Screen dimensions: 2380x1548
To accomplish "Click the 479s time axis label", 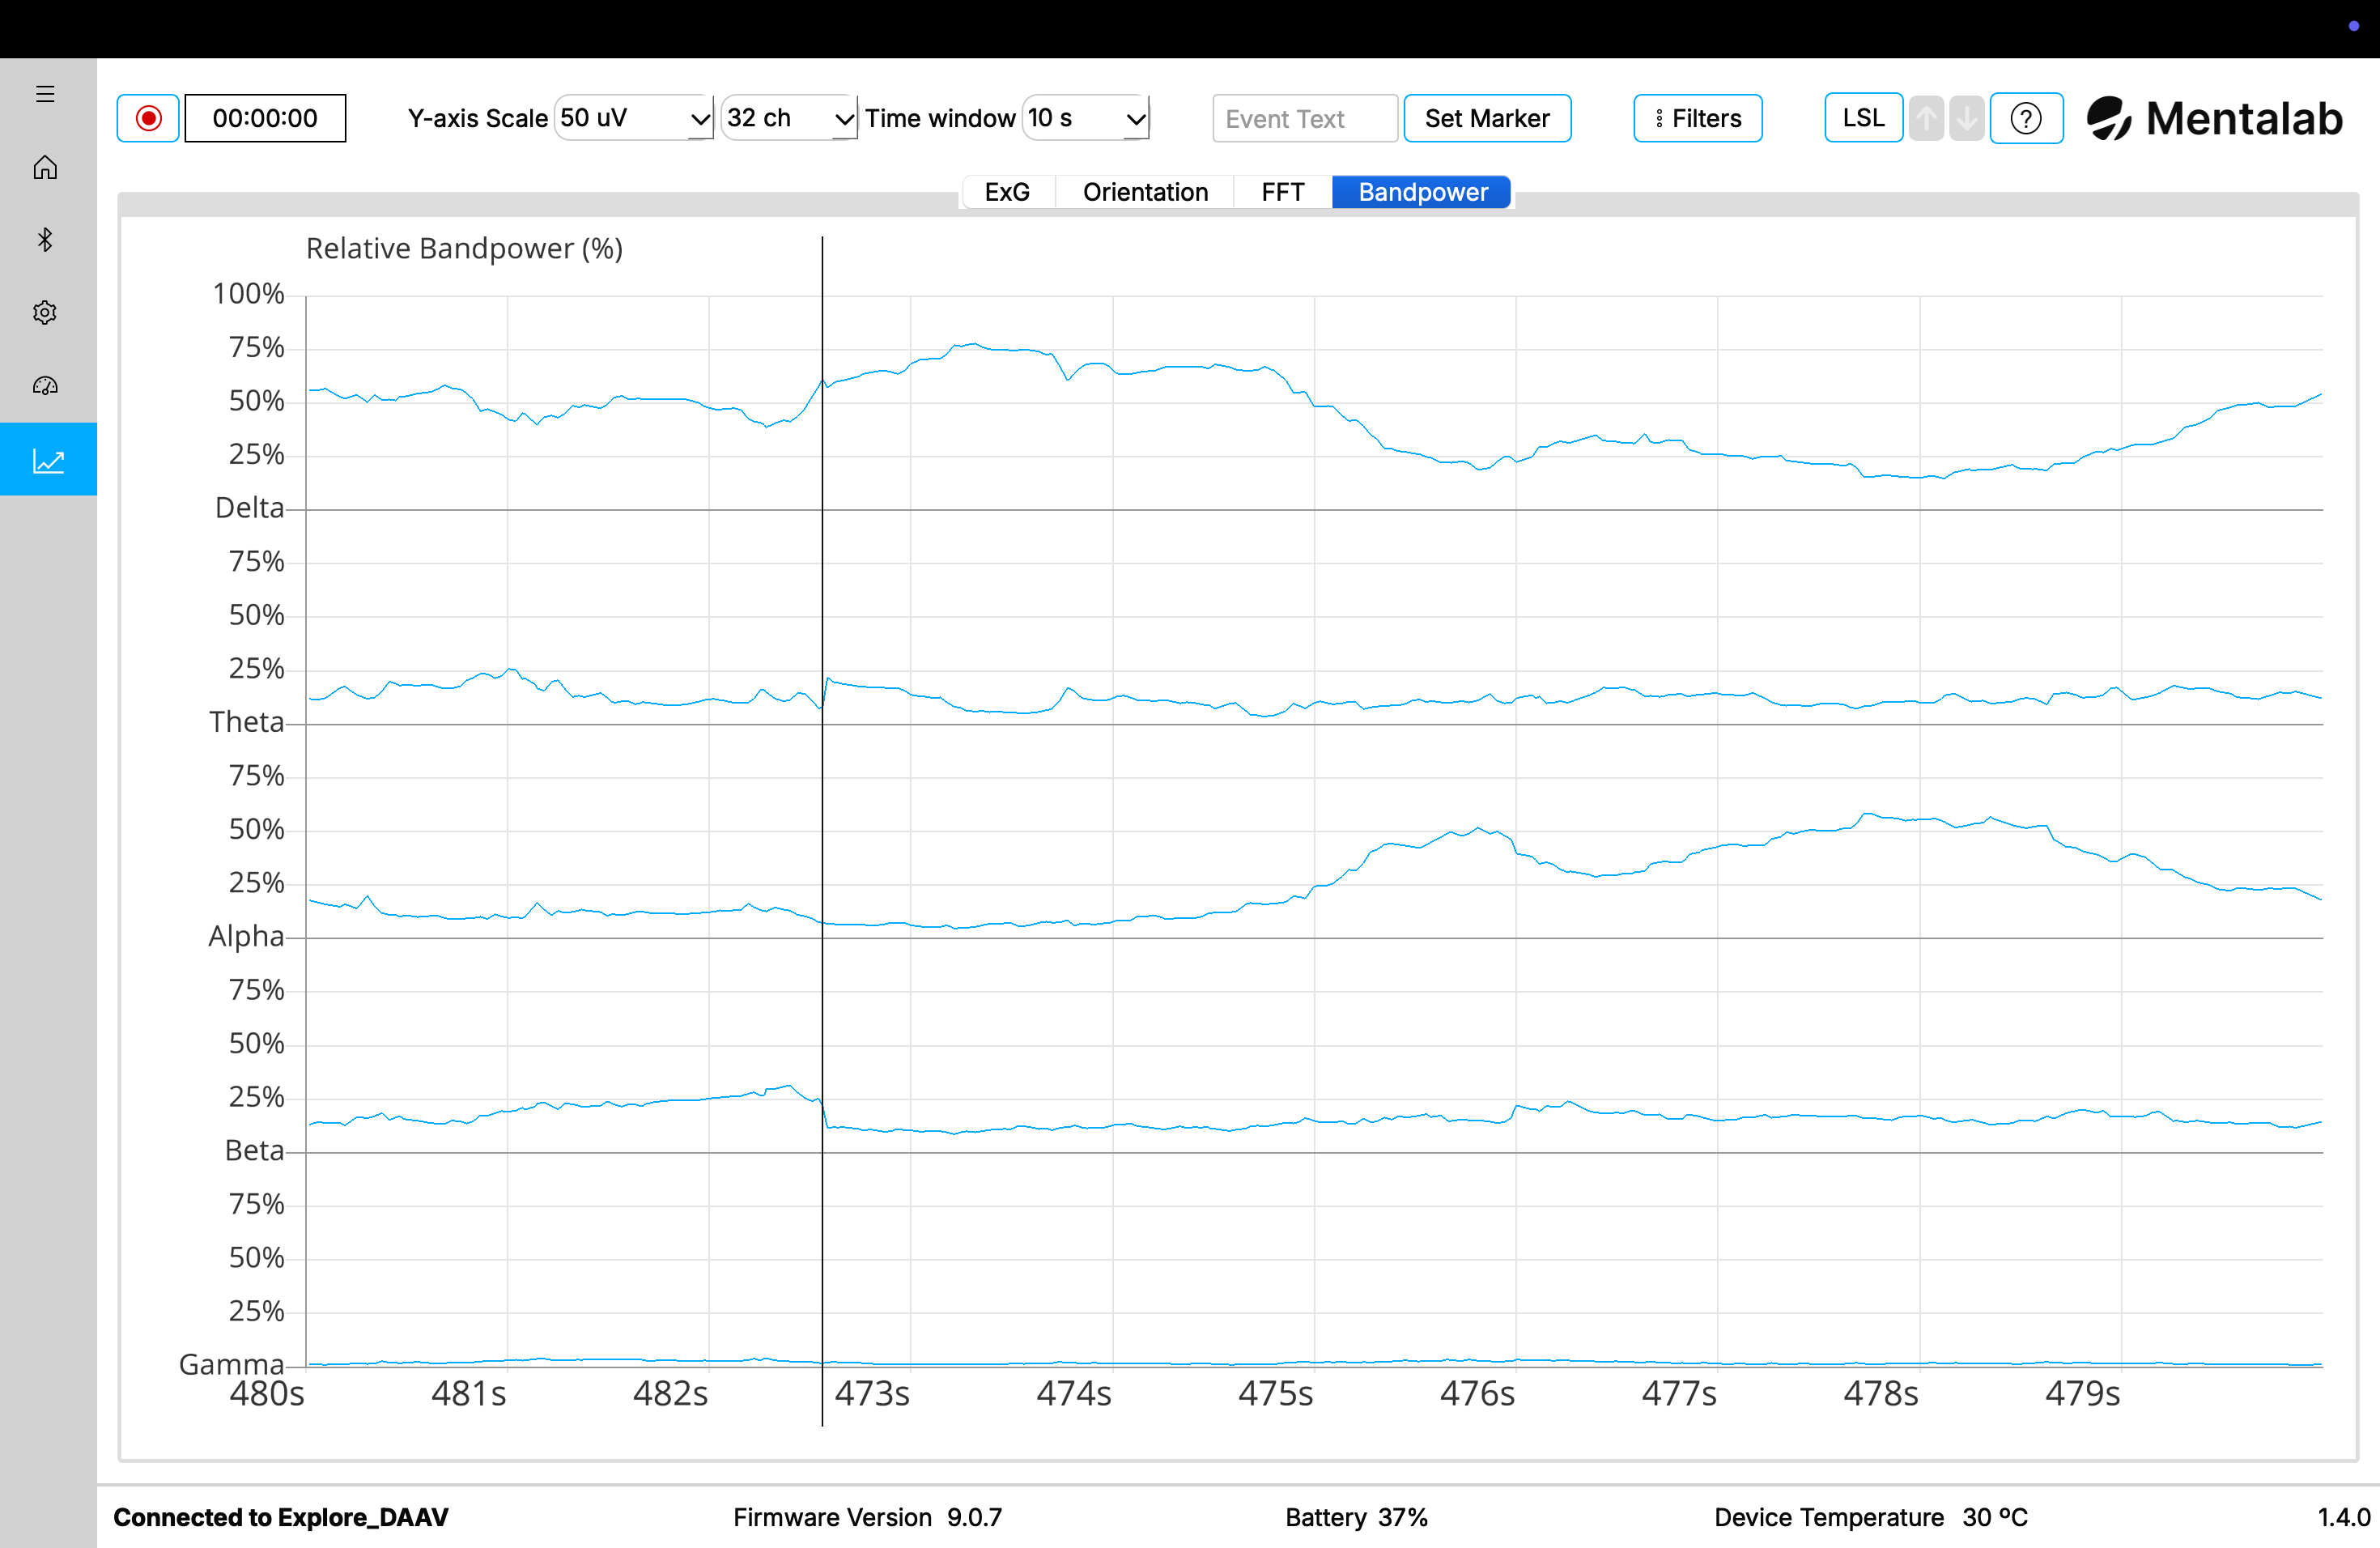I will 2082,1394.
